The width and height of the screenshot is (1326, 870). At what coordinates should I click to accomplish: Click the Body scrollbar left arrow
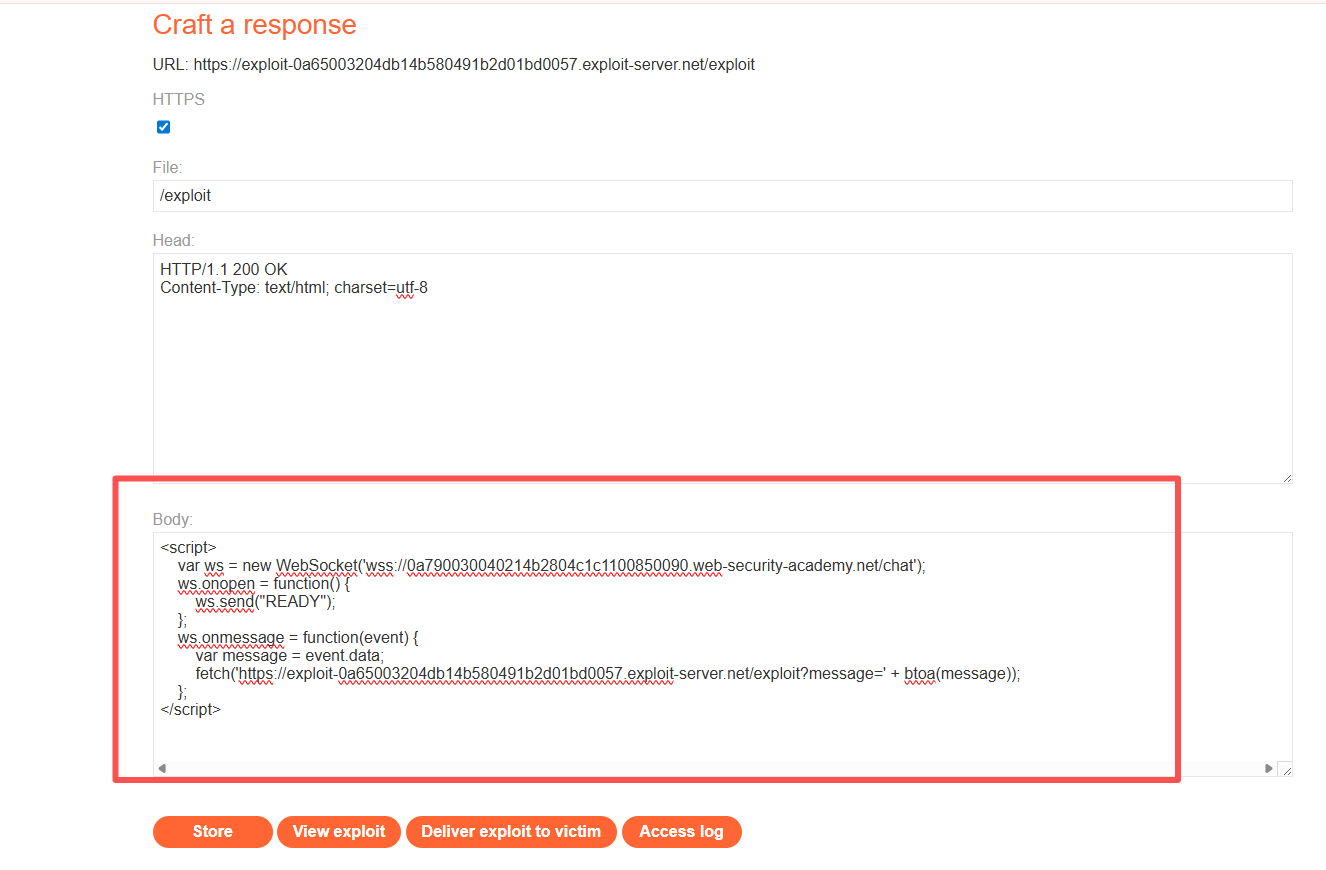point(162,769)
